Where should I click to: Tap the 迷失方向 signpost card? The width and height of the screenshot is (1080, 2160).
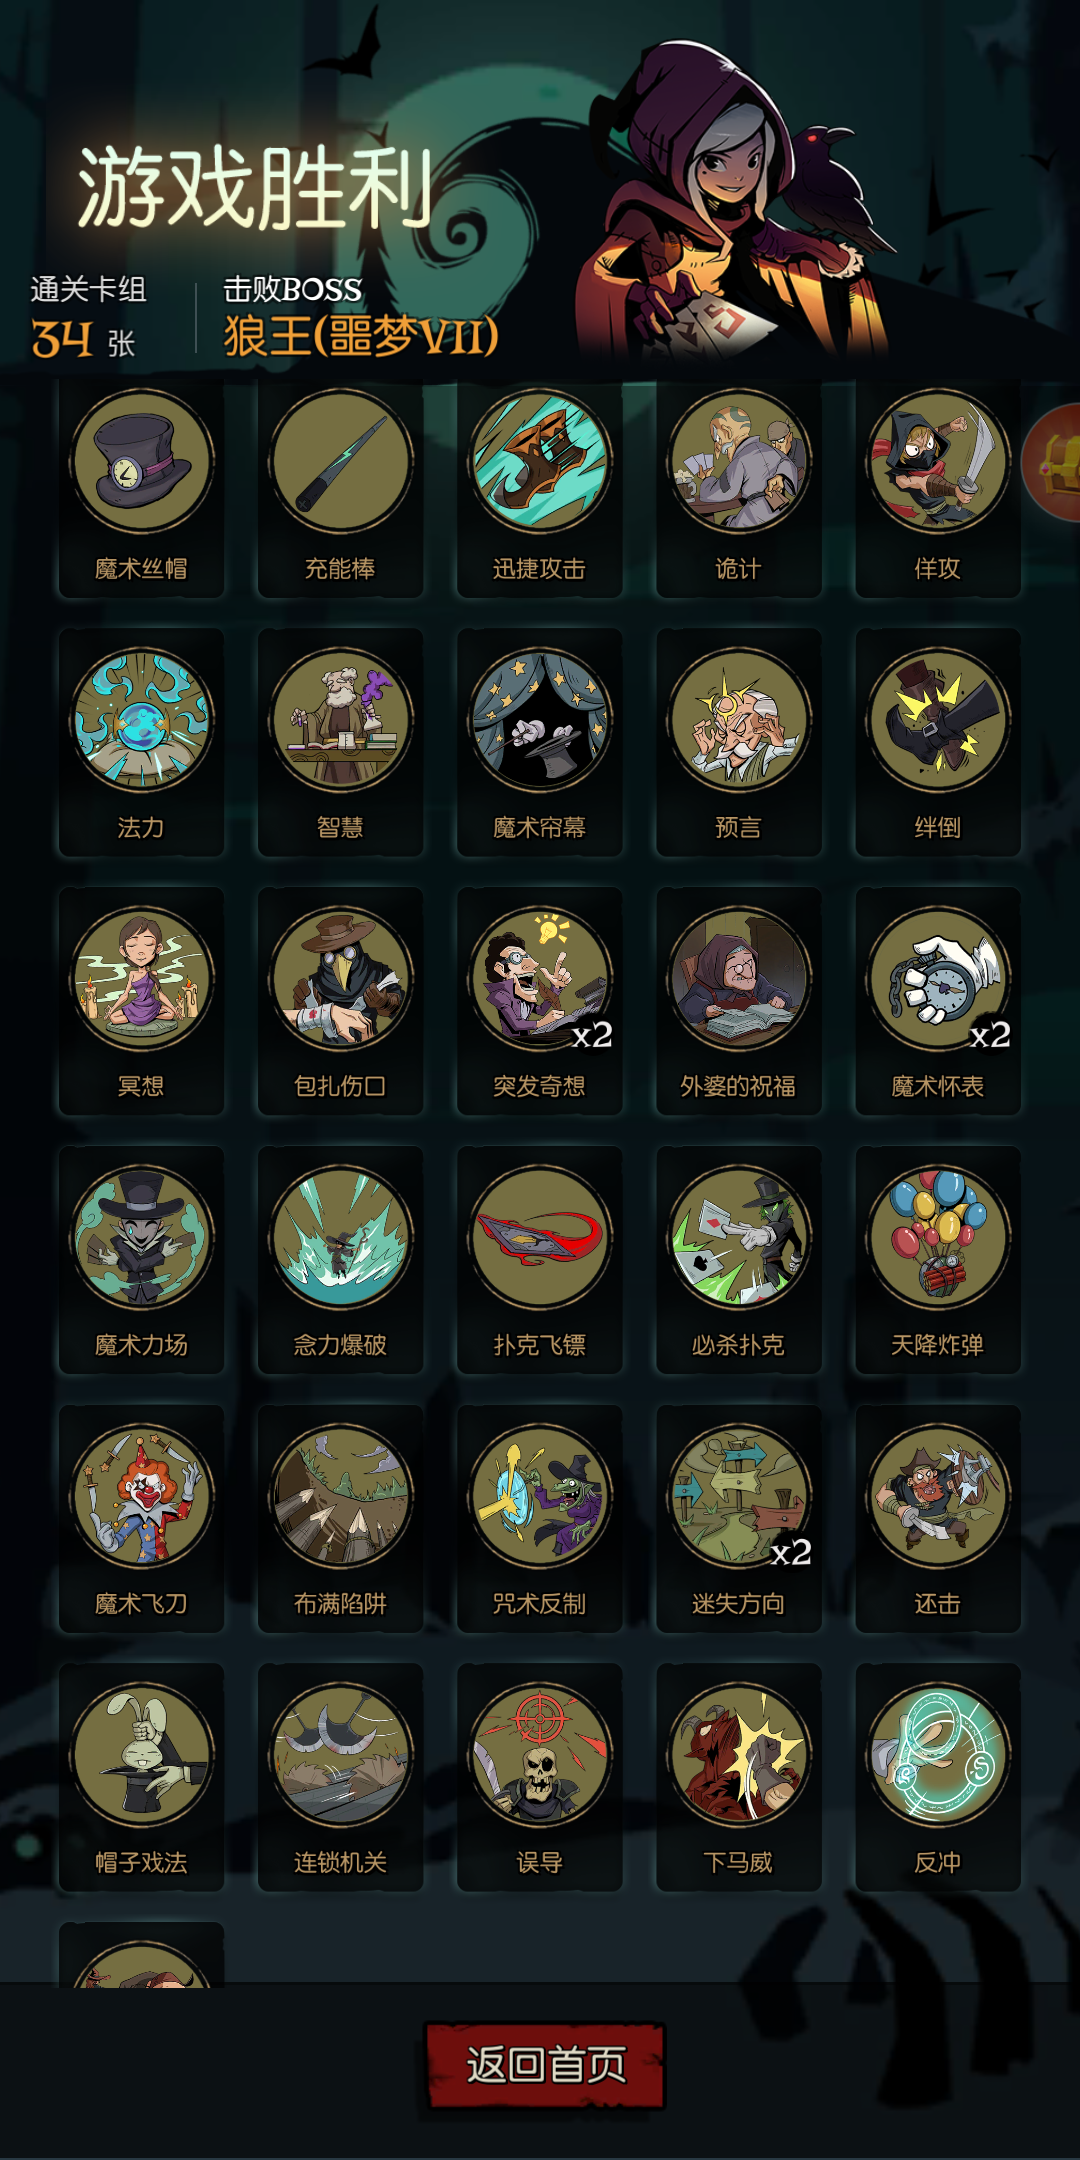coord(739,1519)
